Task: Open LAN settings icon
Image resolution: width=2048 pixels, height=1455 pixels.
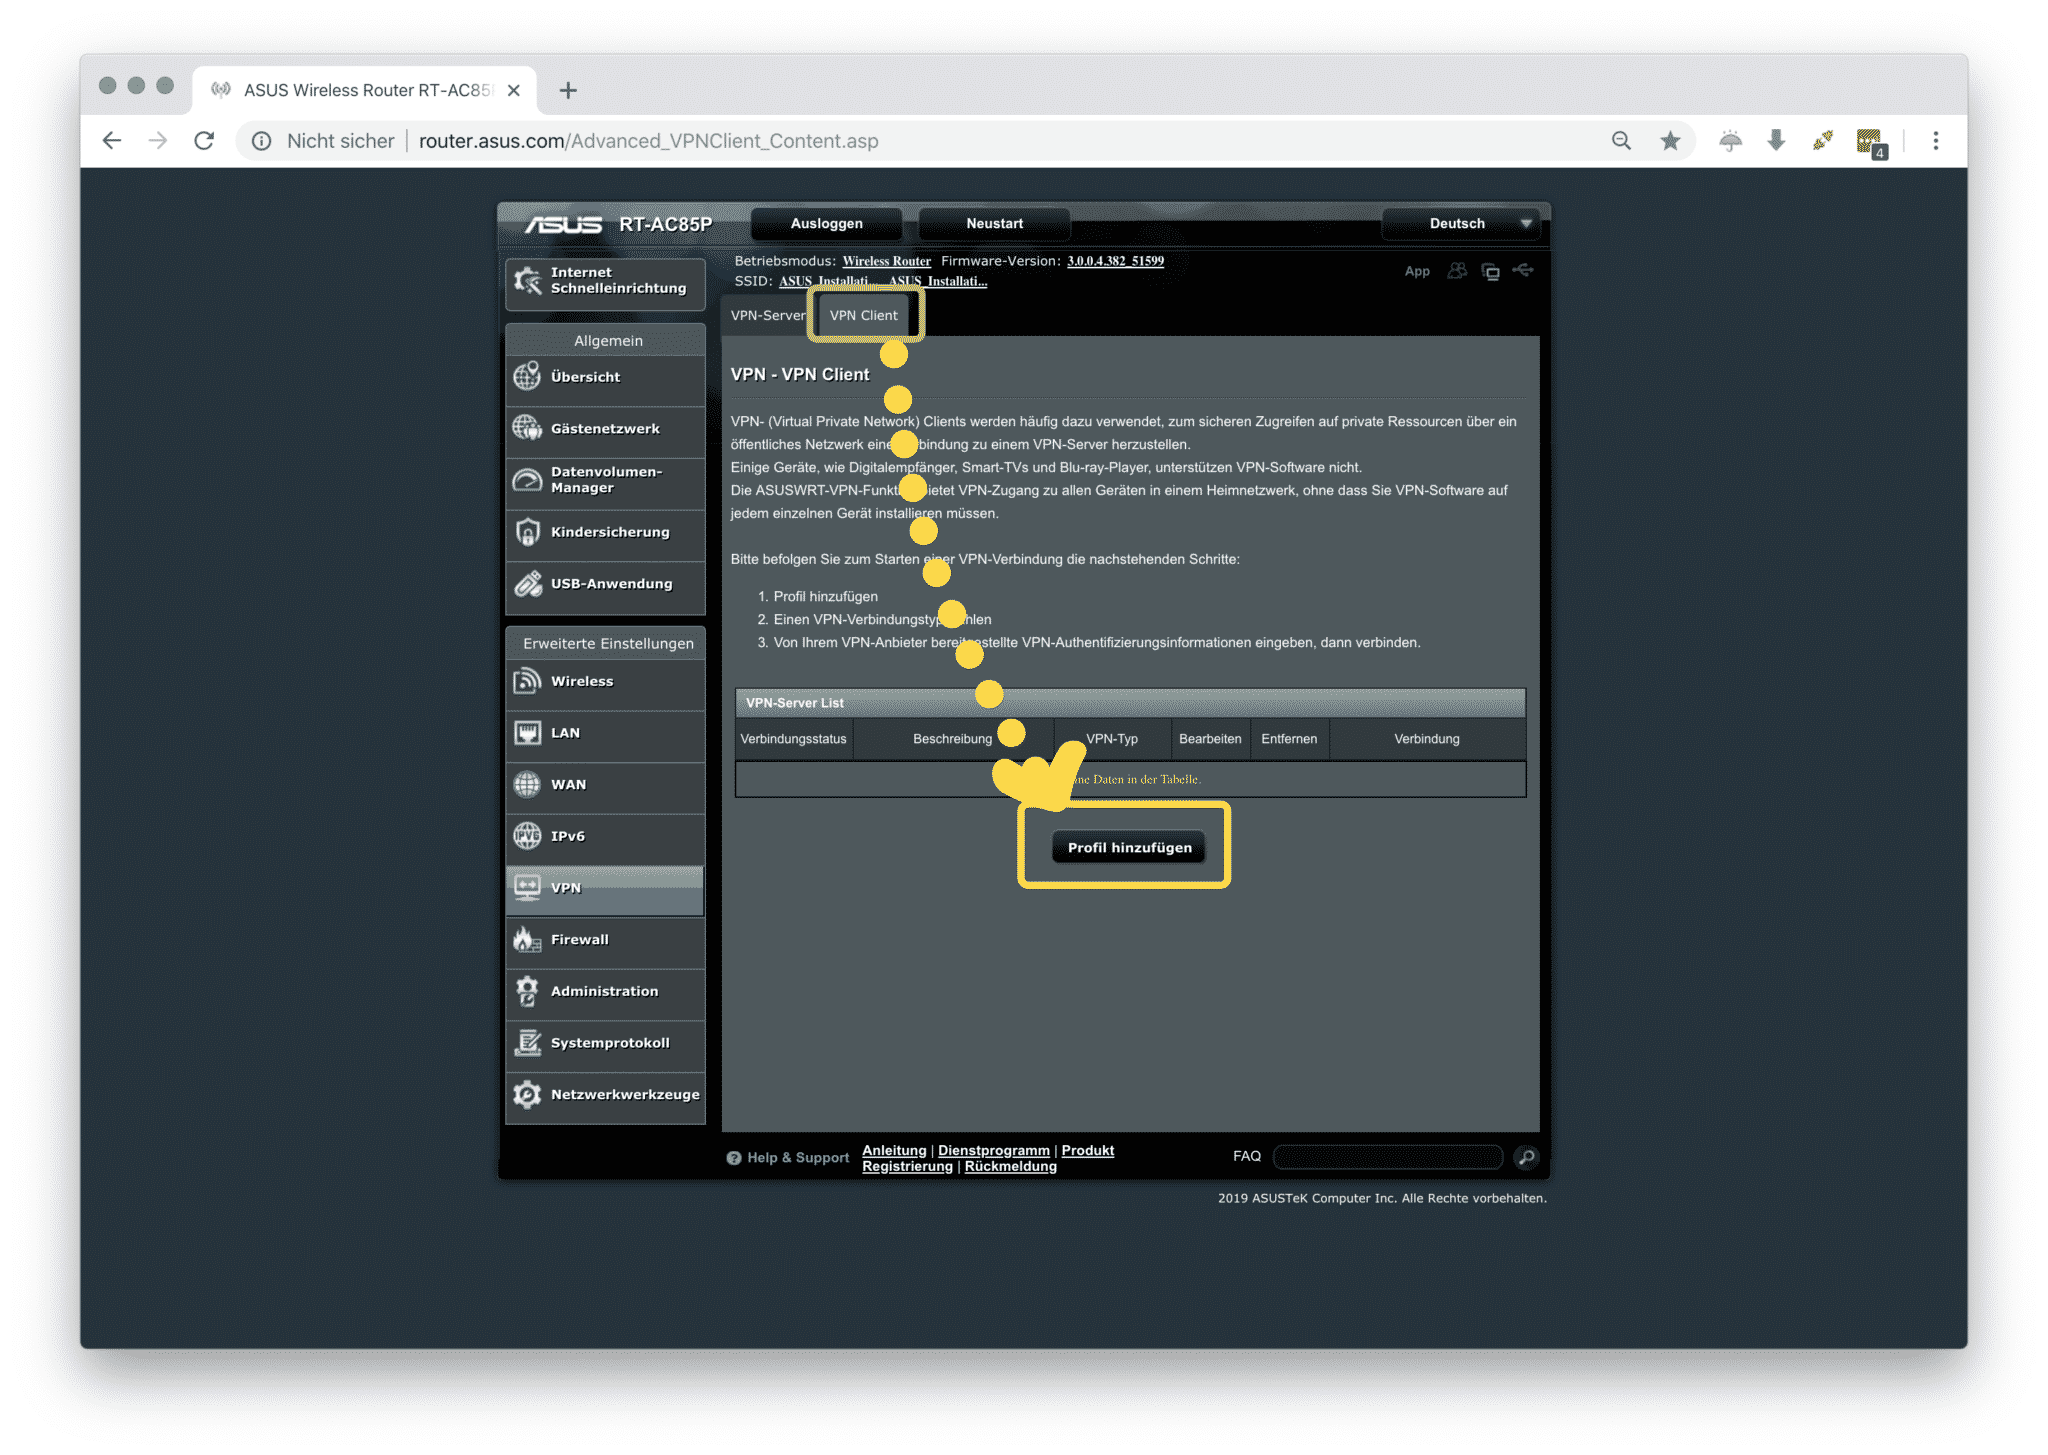Action: click(527, 733)
